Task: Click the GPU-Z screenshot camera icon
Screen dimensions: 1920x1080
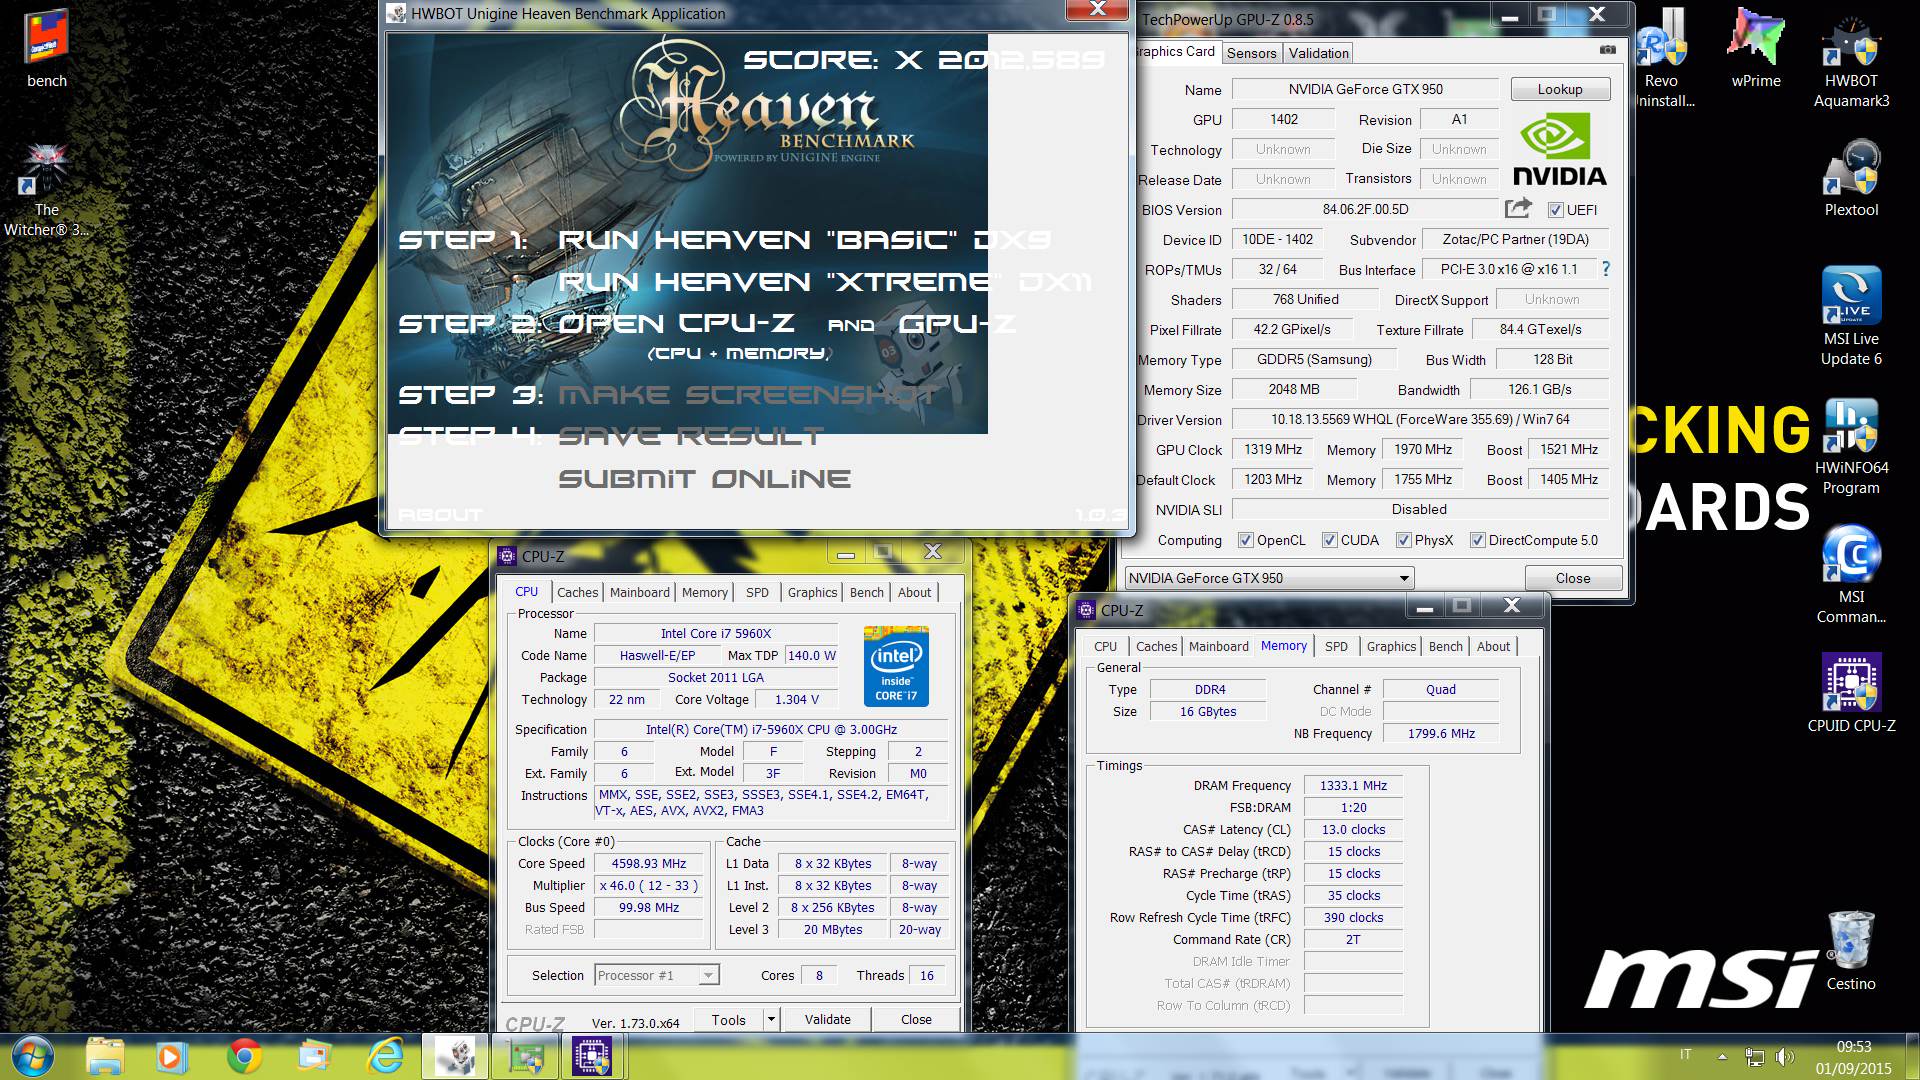Action: (1607, 49)
